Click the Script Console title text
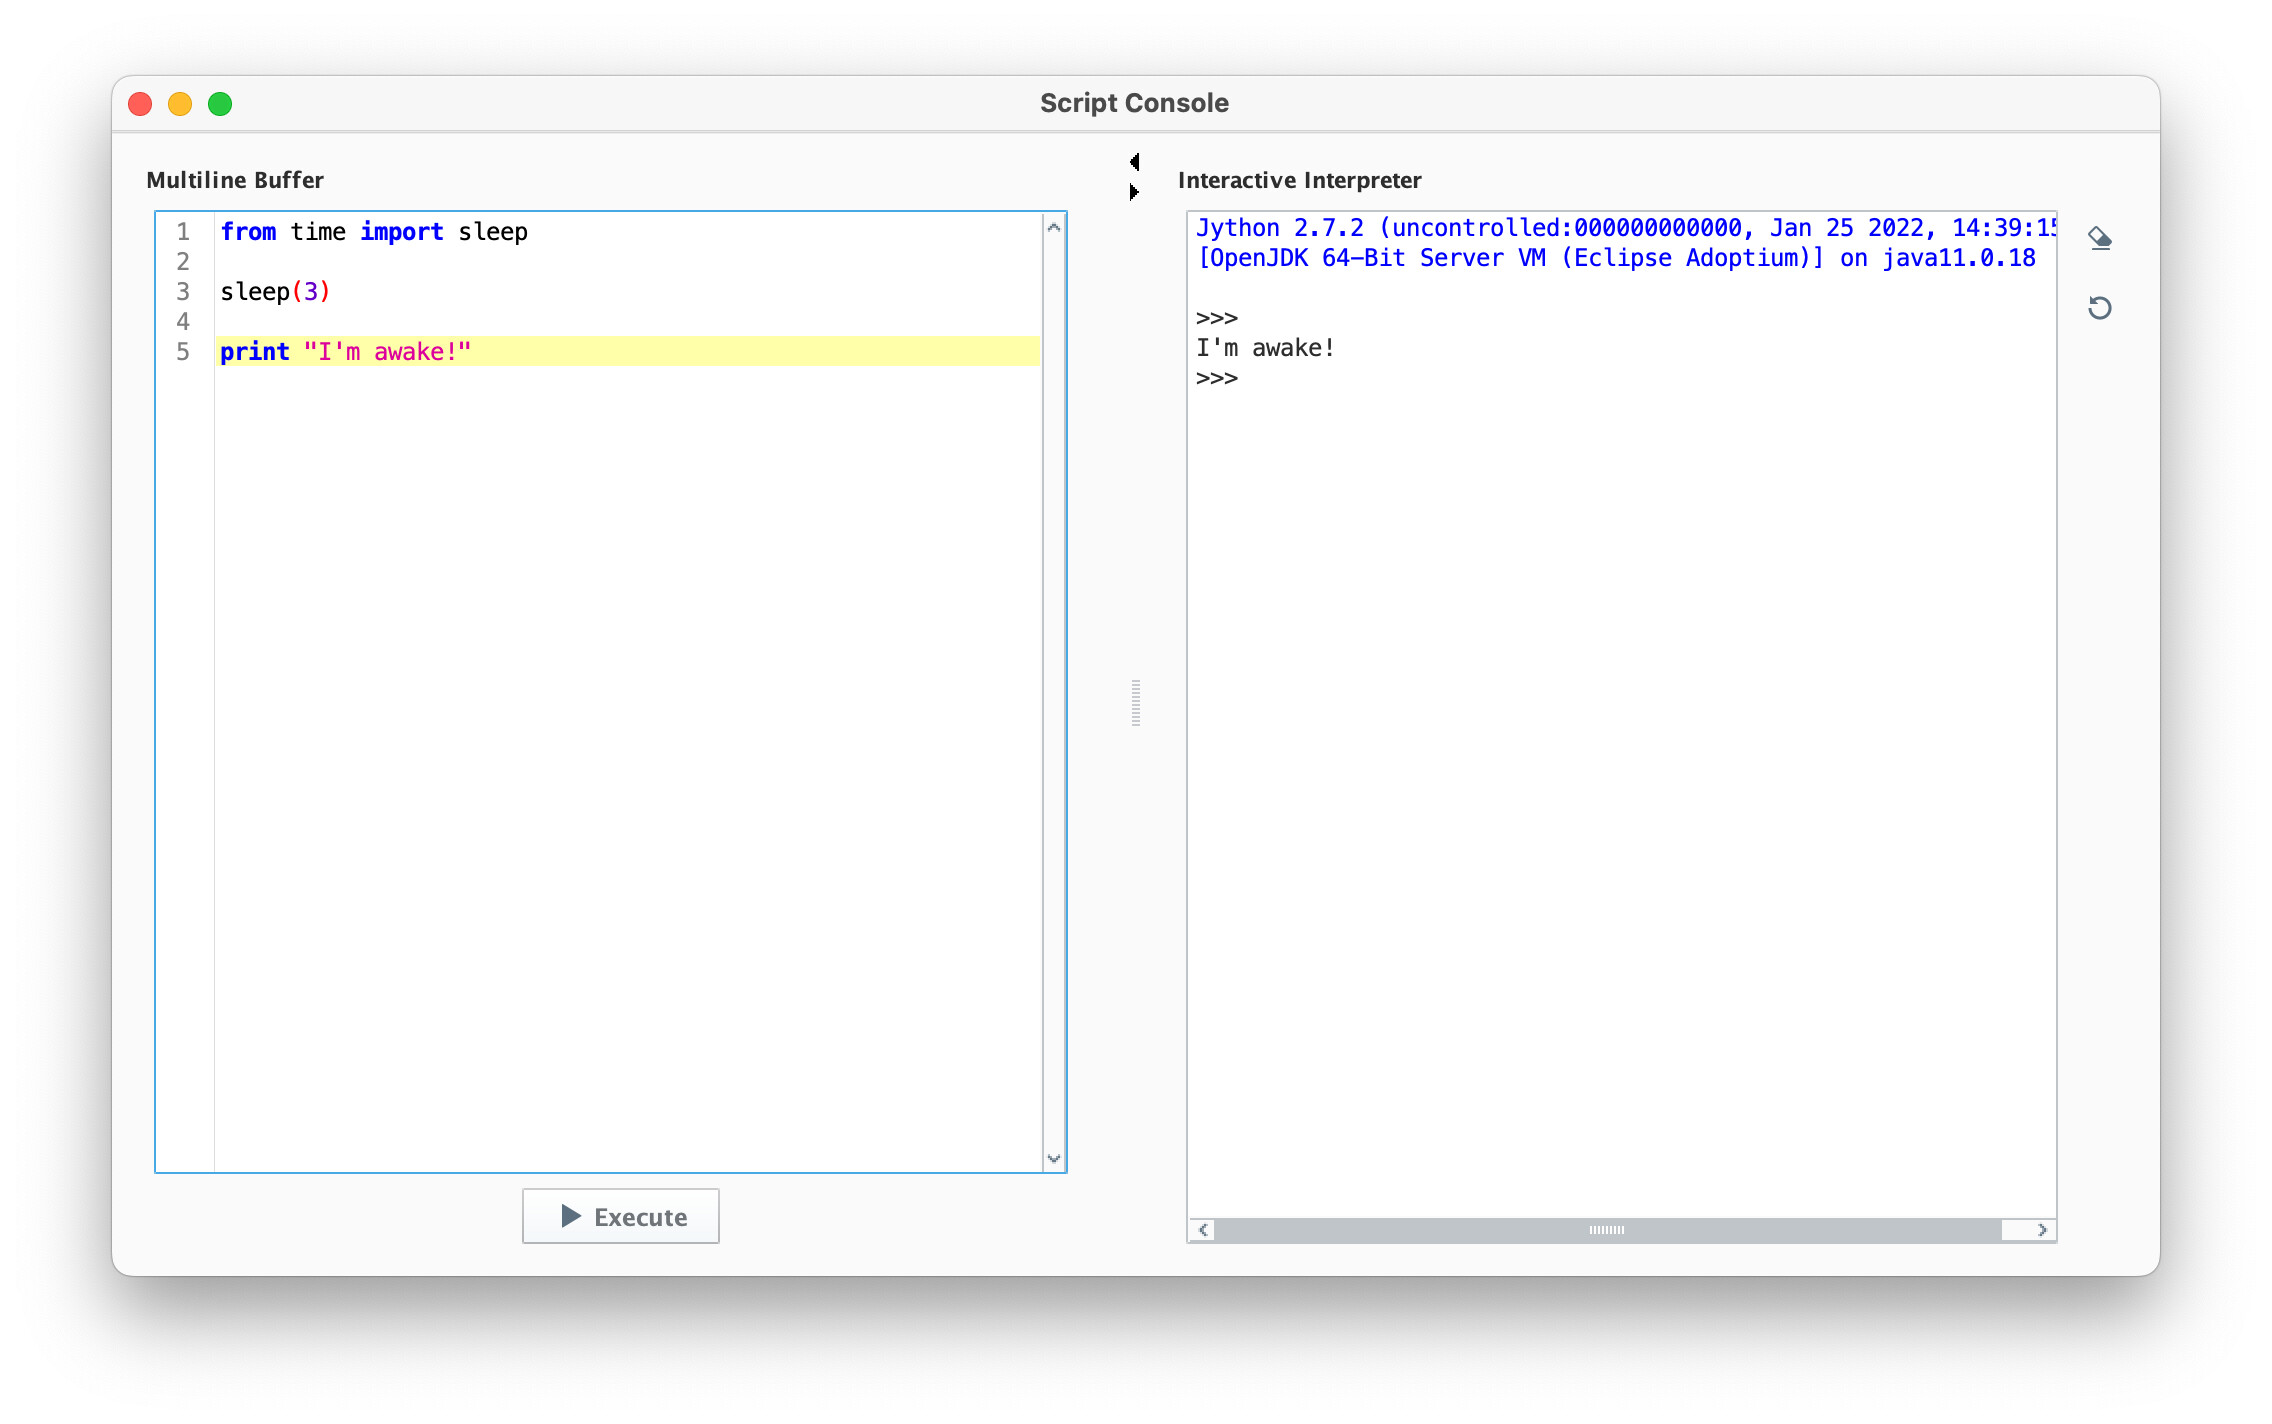 (1134, 103)
